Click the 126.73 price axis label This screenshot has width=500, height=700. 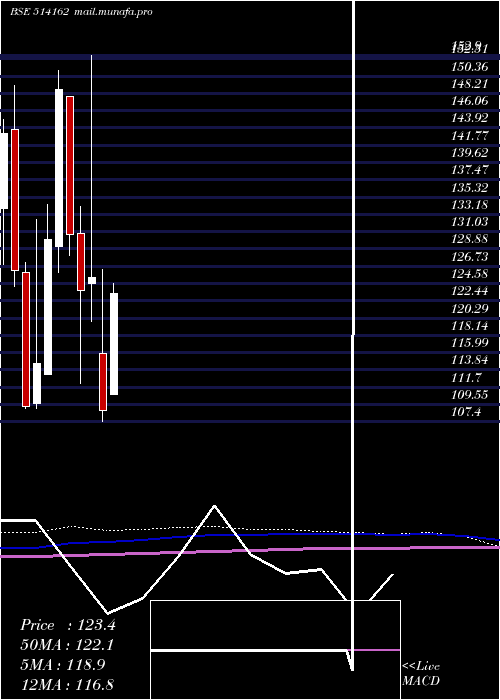[470, 257]
